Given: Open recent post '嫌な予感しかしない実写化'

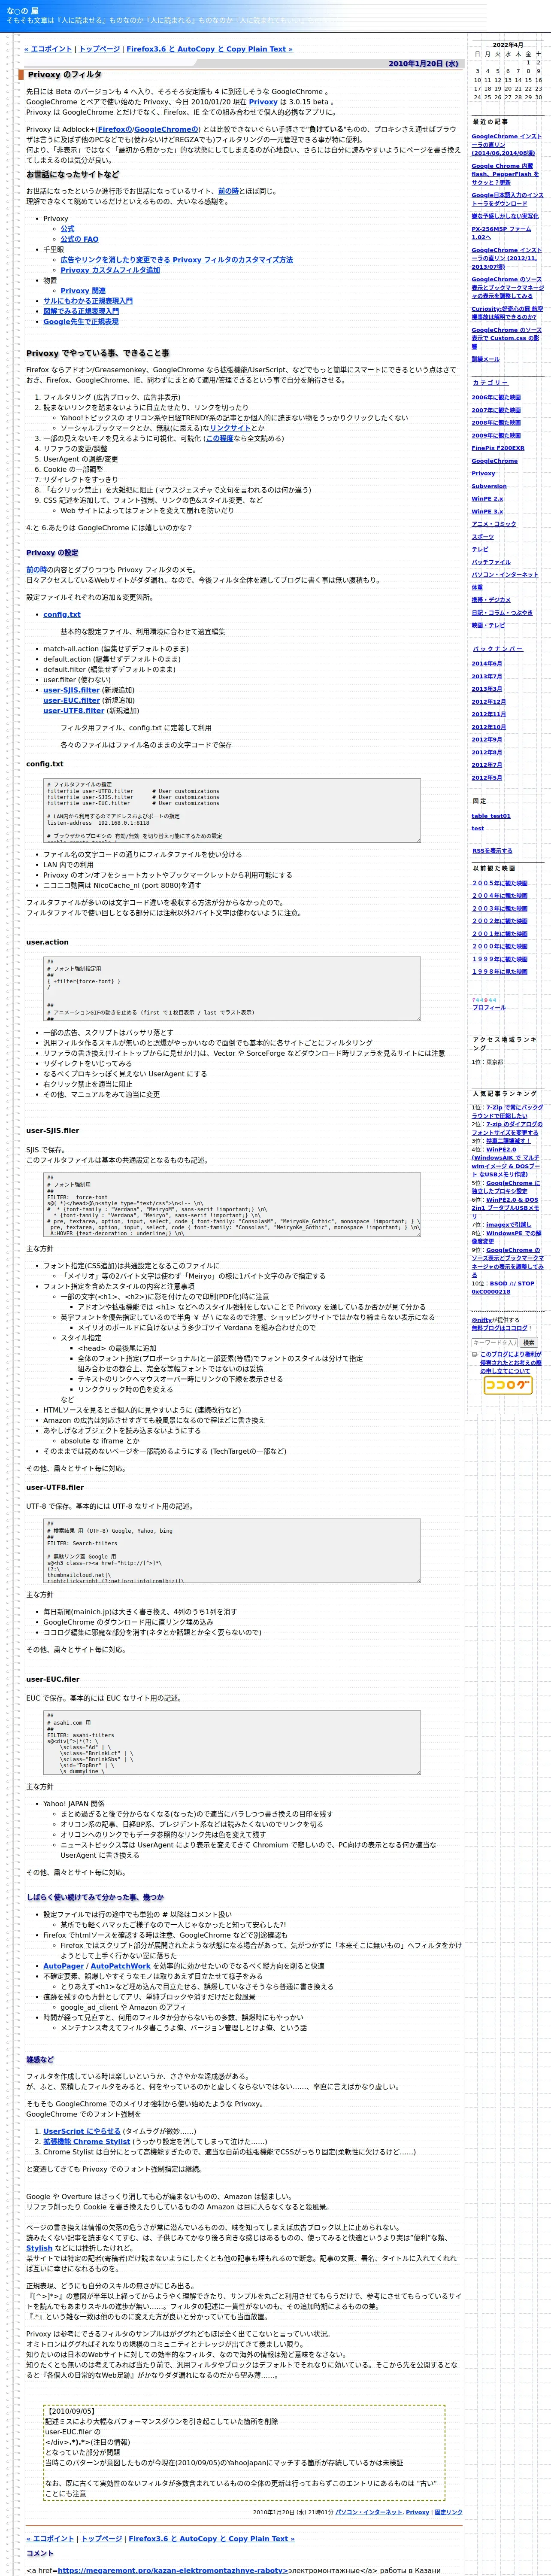Looking at the screenshot, I should pos(505,216).
